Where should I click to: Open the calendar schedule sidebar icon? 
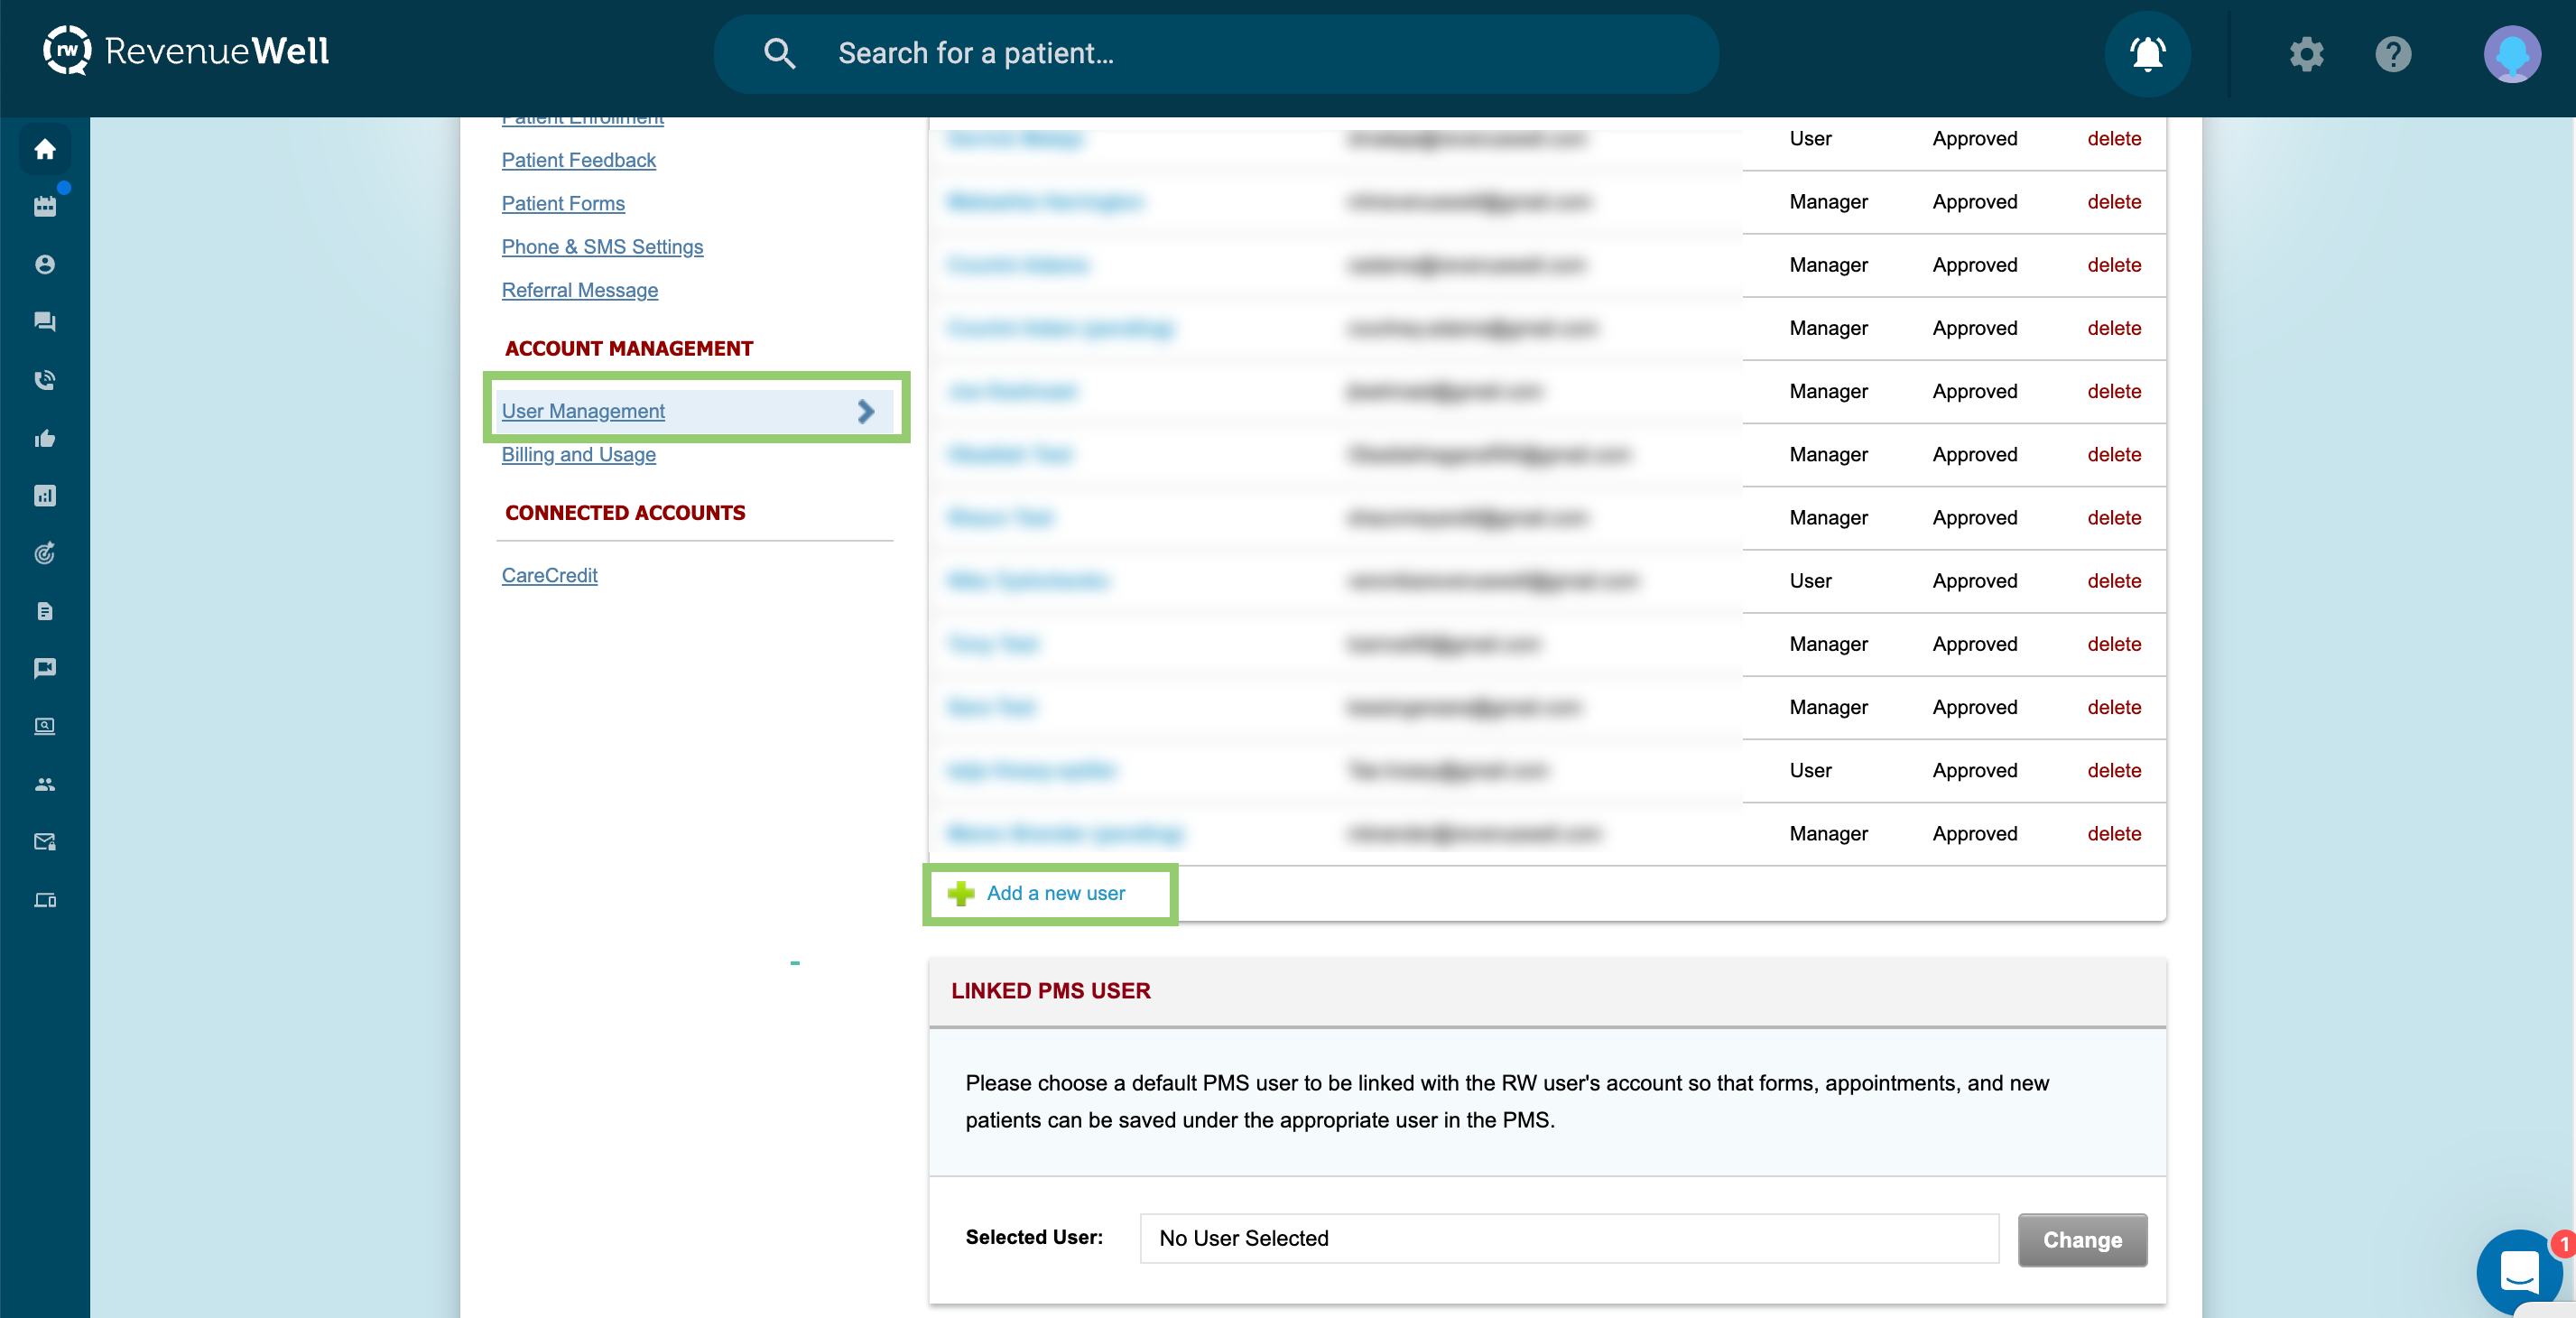coord(45,207)
